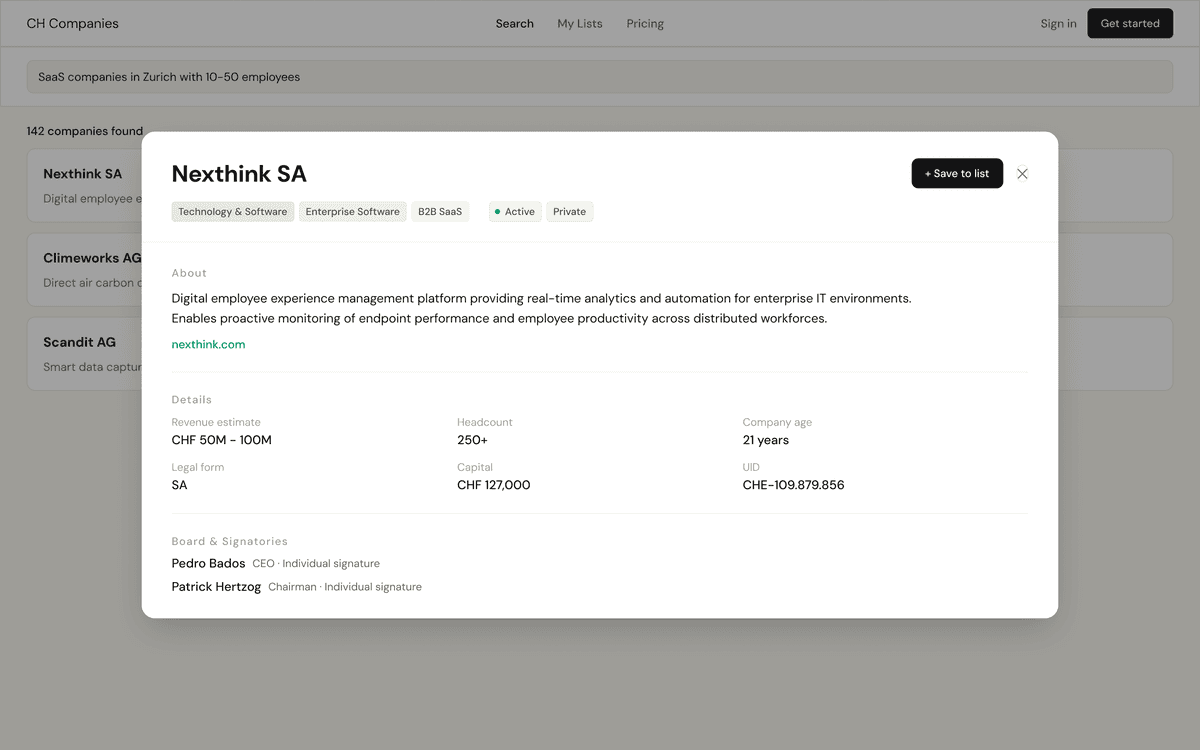Screen dimensions: 1200x750
Task: Open the Search navigation tab
Action: pos(515,23)
